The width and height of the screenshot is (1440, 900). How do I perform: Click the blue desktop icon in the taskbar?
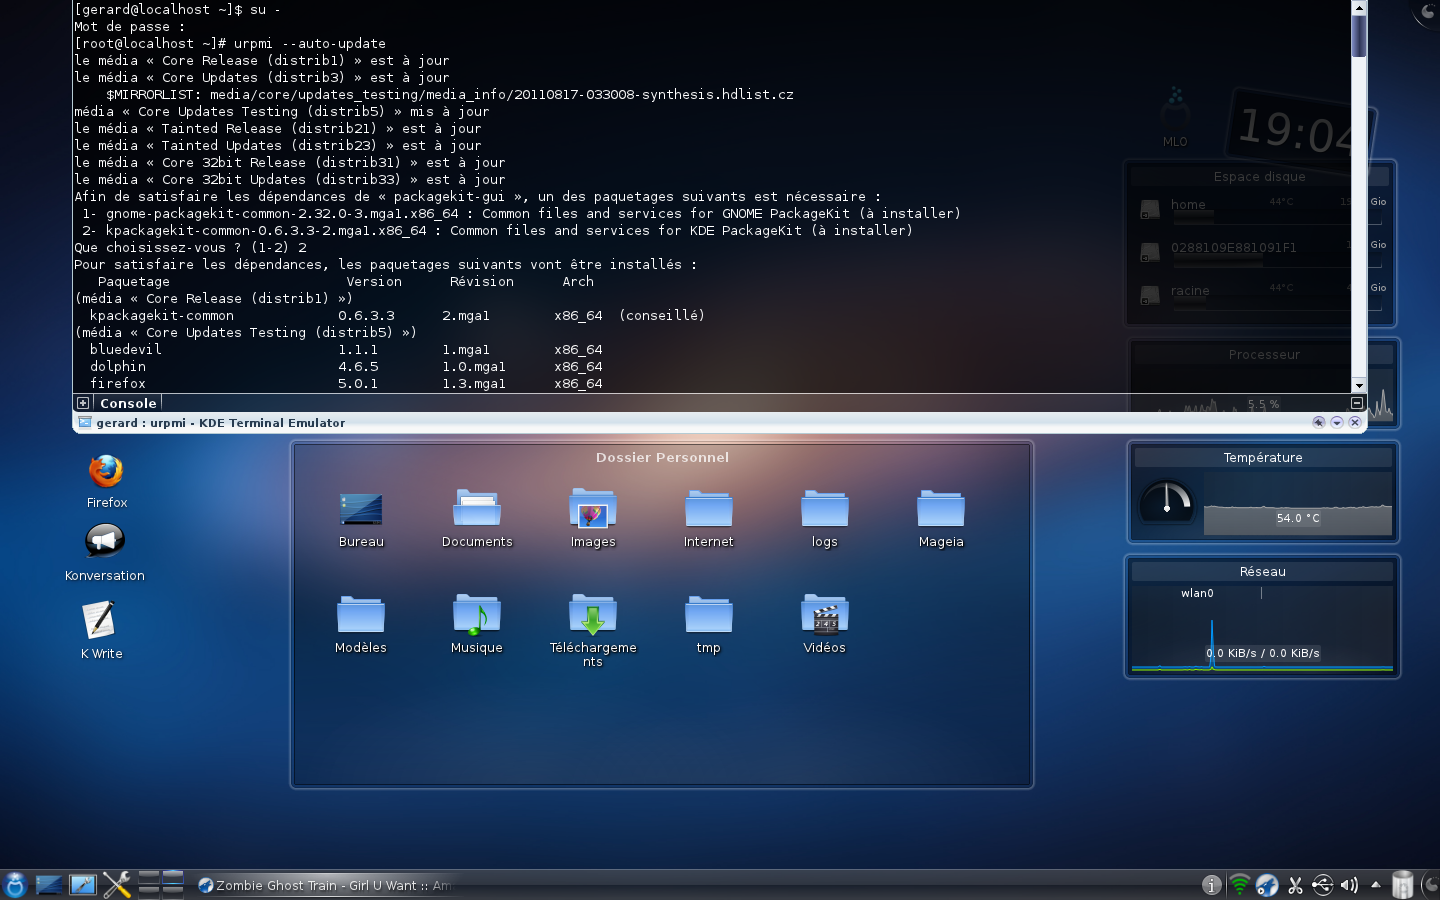(49, 885)
